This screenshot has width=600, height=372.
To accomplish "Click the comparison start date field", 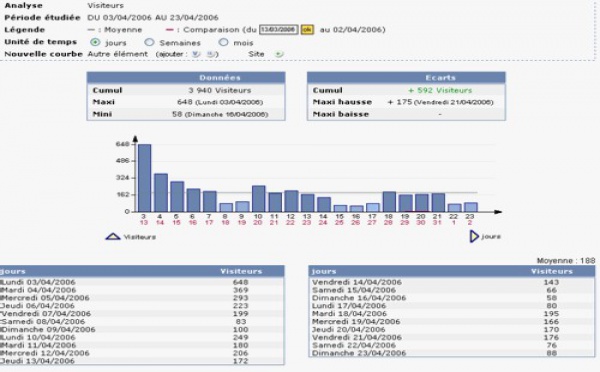I will click(279, 29).
